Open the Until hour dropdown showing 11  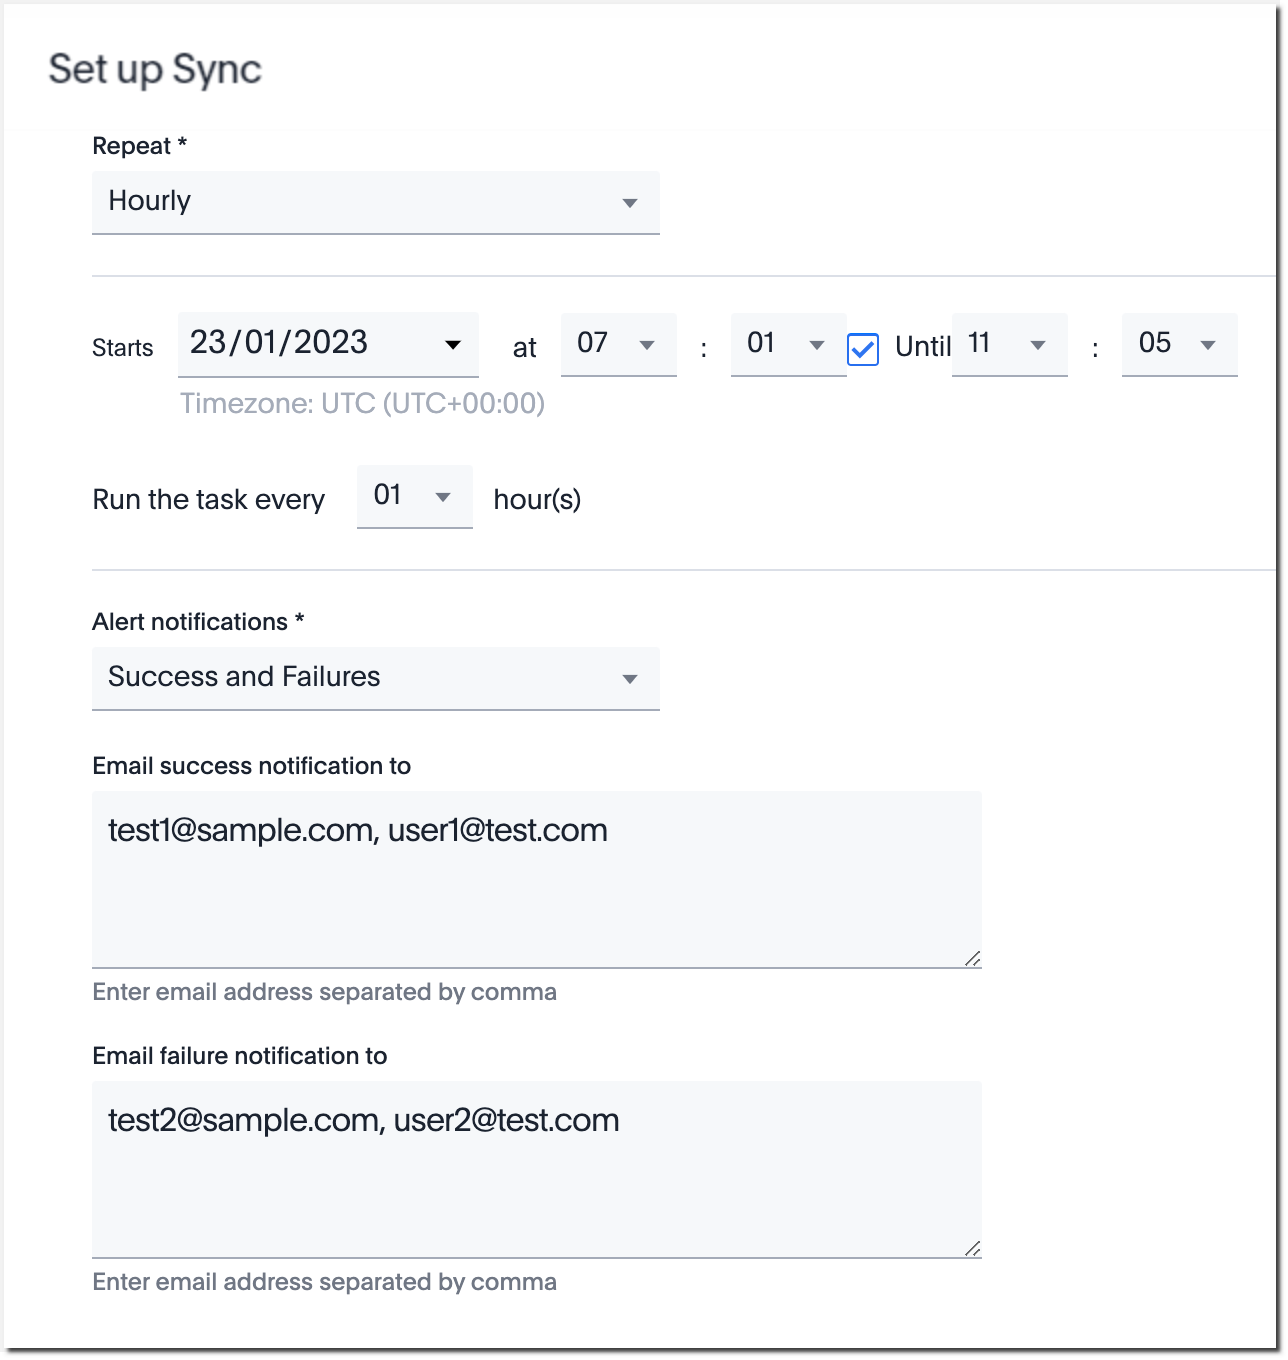point(1008,344)
